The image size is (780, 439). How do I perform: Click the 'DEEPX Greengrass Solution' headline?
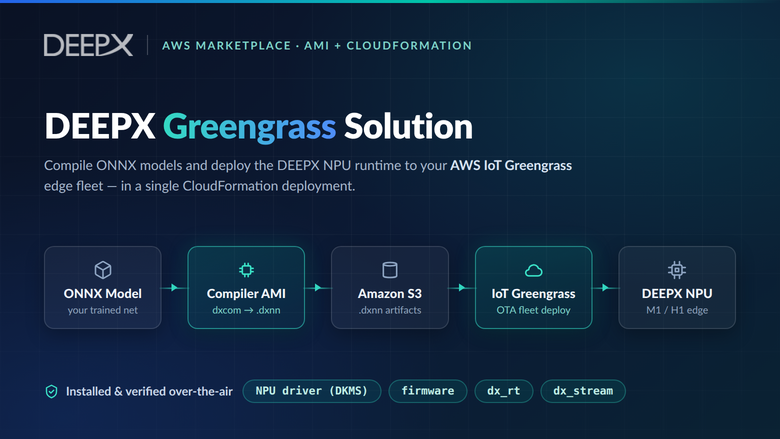click(258, 127)
